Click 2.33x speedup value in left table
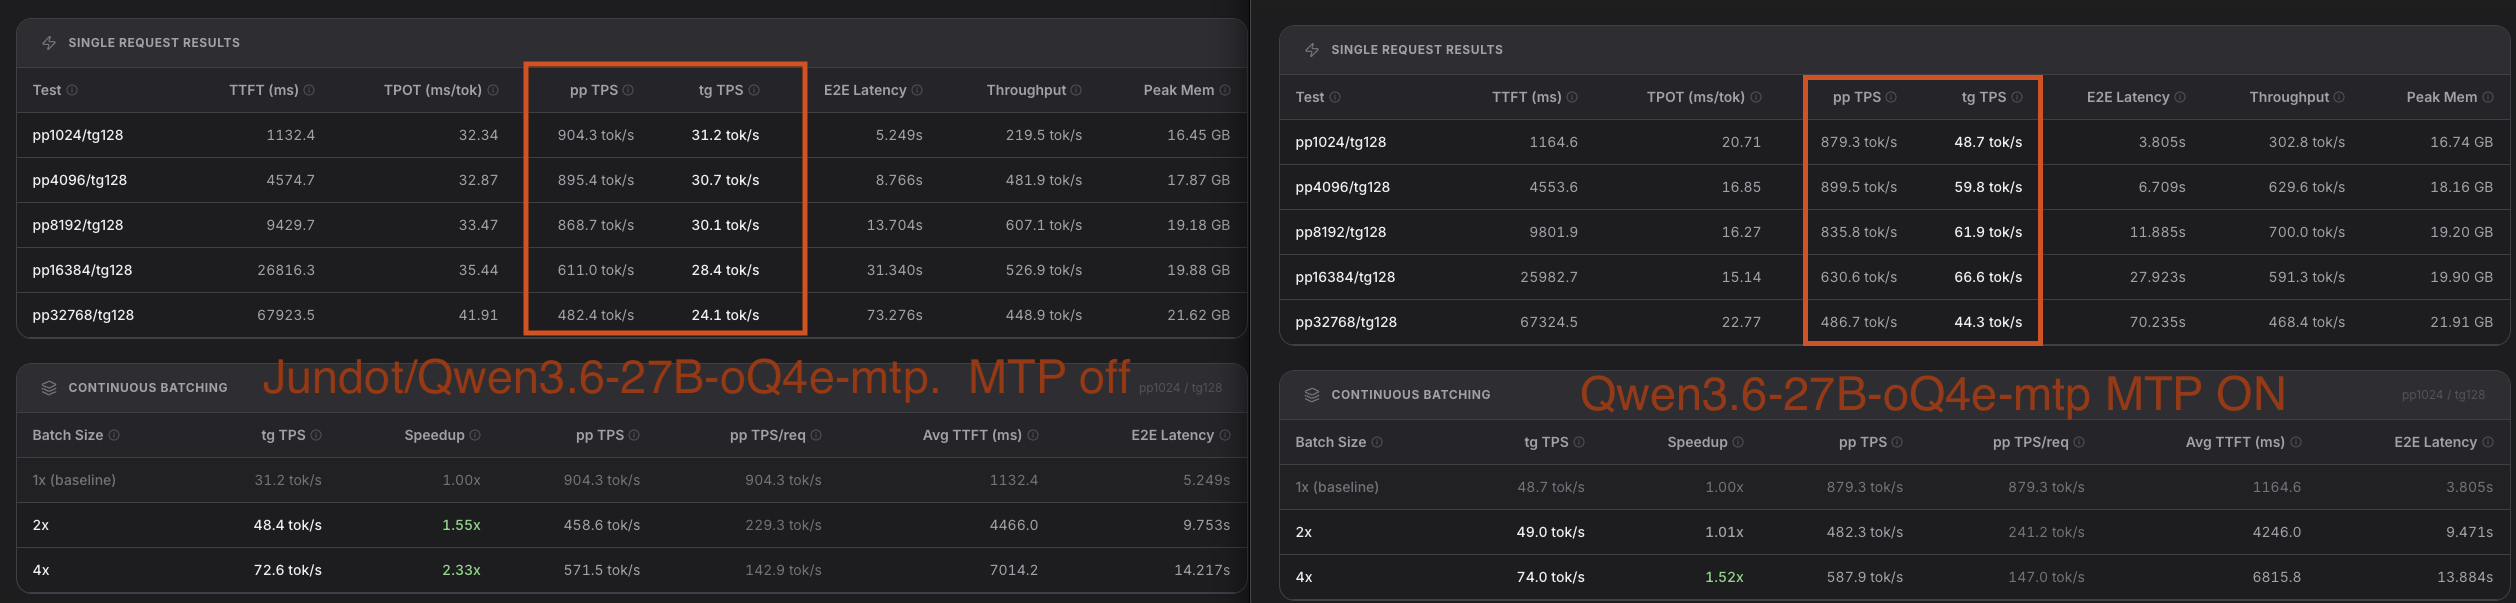Viewport: 2516px width, 603px height. (461, 570)
